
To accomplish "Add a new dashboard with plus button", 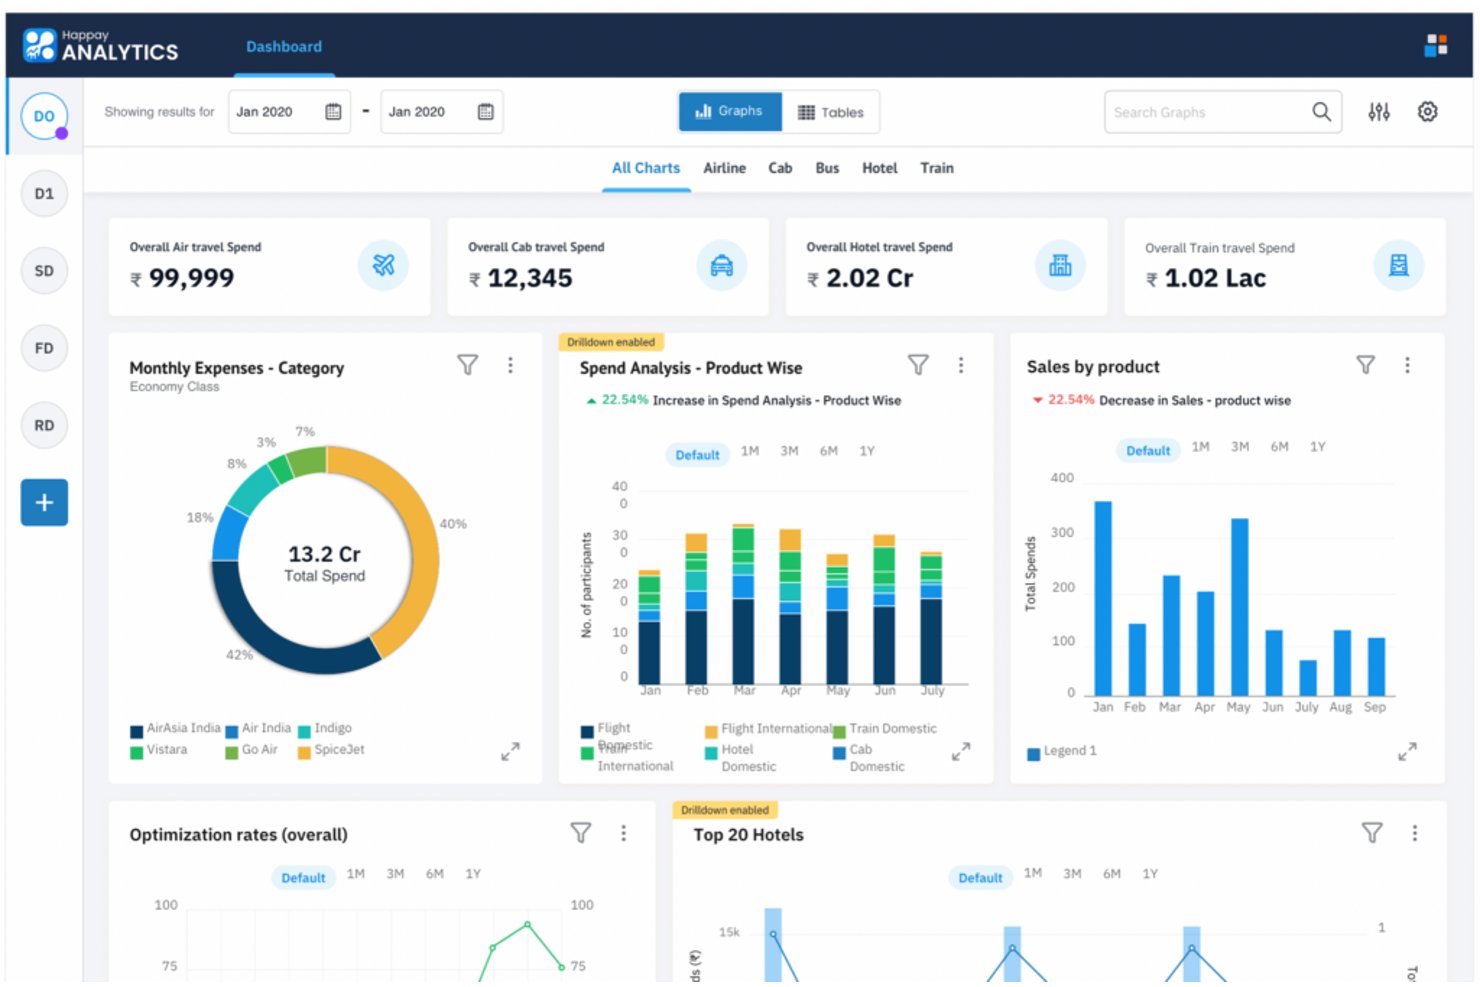I will pos(44,502).
